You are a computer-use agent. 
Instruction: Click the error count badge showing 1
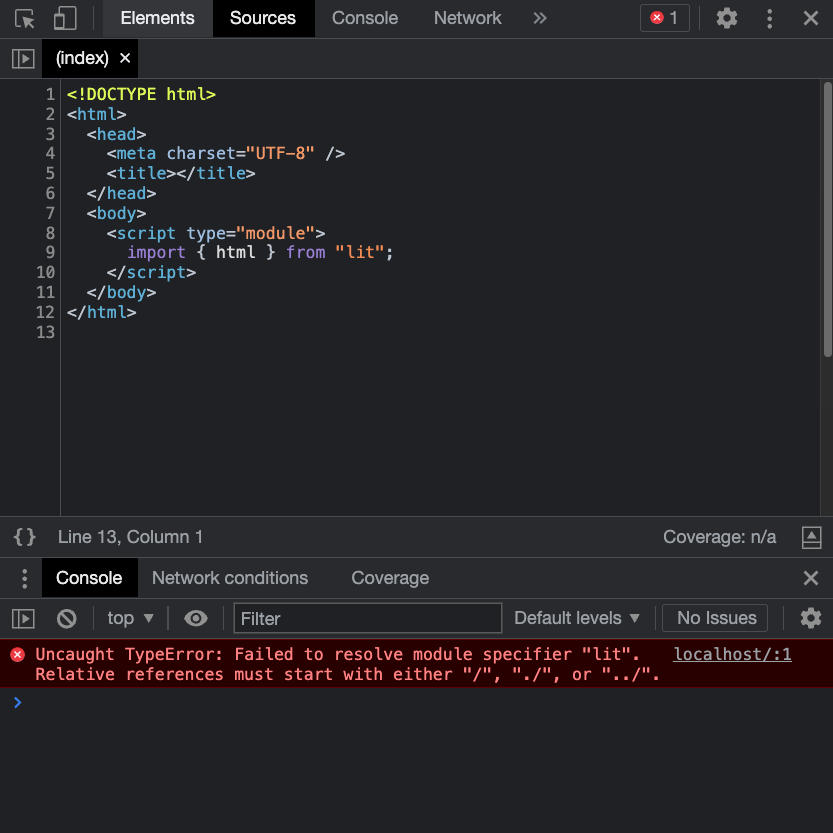(665, 18)
